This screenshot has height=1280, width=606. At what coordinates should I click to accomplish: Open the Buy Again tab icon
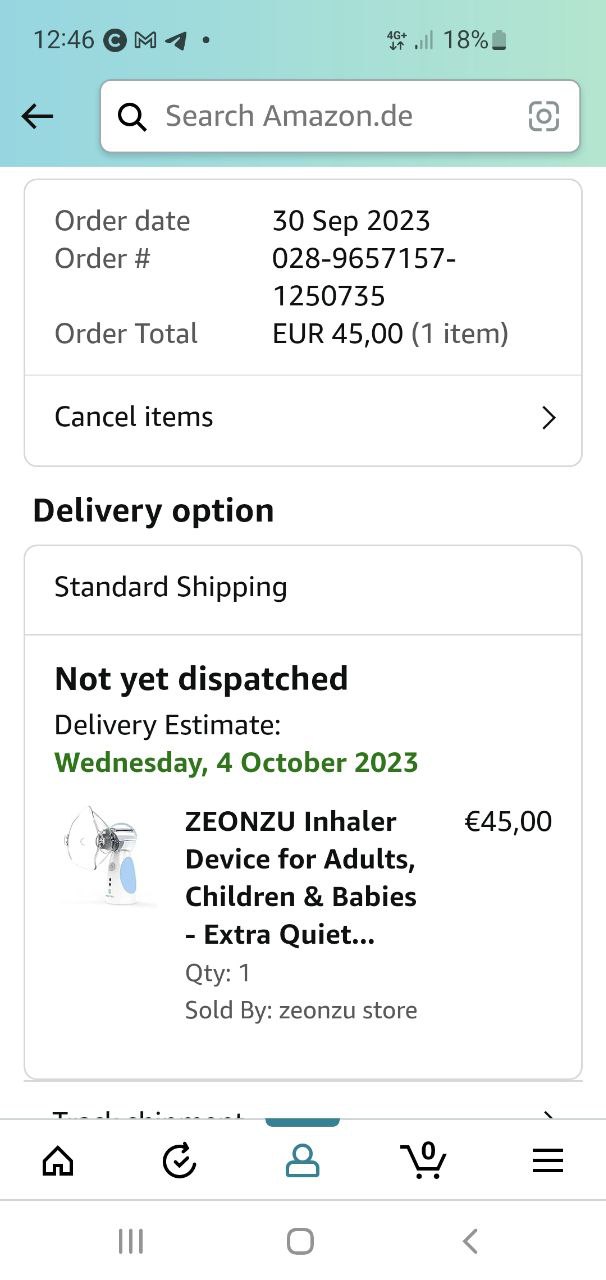(180, 1160)
